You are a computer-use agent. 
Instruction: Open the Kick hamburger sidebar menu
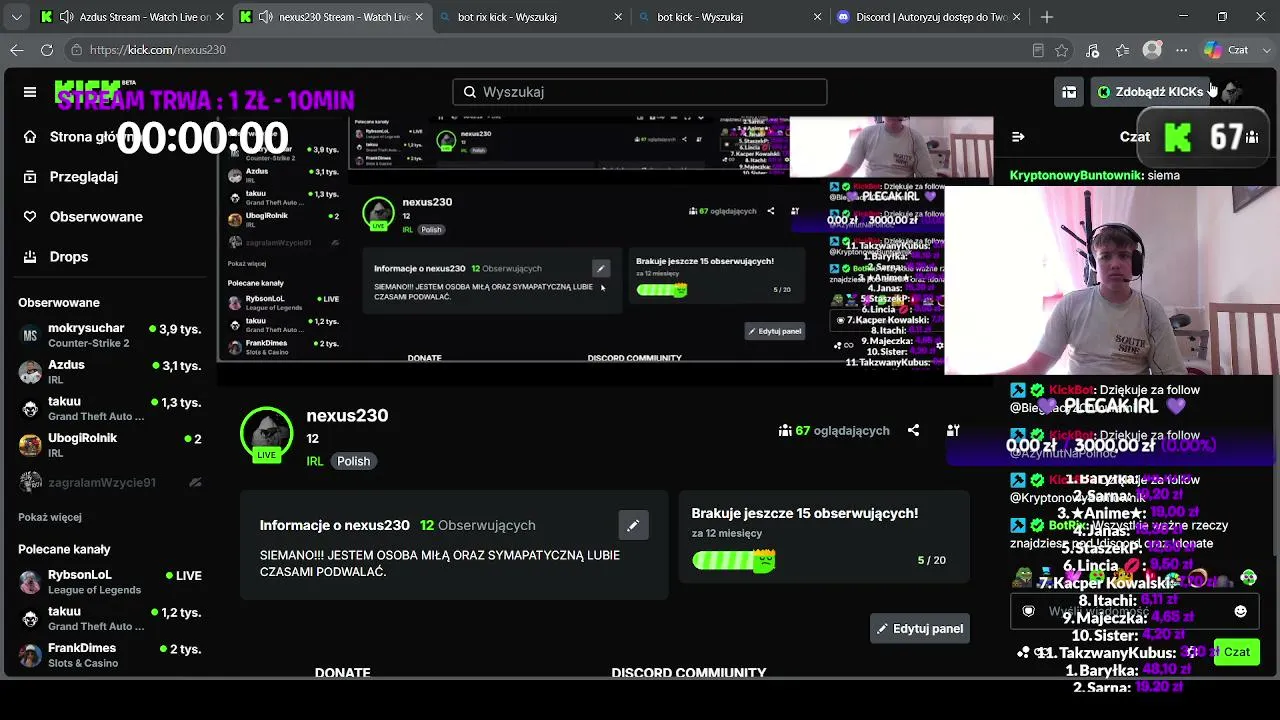tap(30, 92)
